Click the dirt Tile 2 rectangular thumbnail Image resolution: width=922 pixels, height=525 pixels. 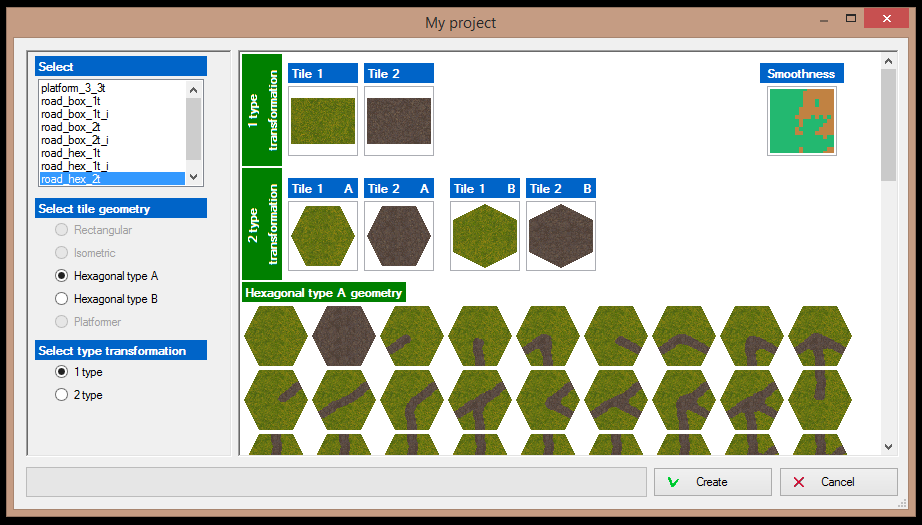pos(398,121)
